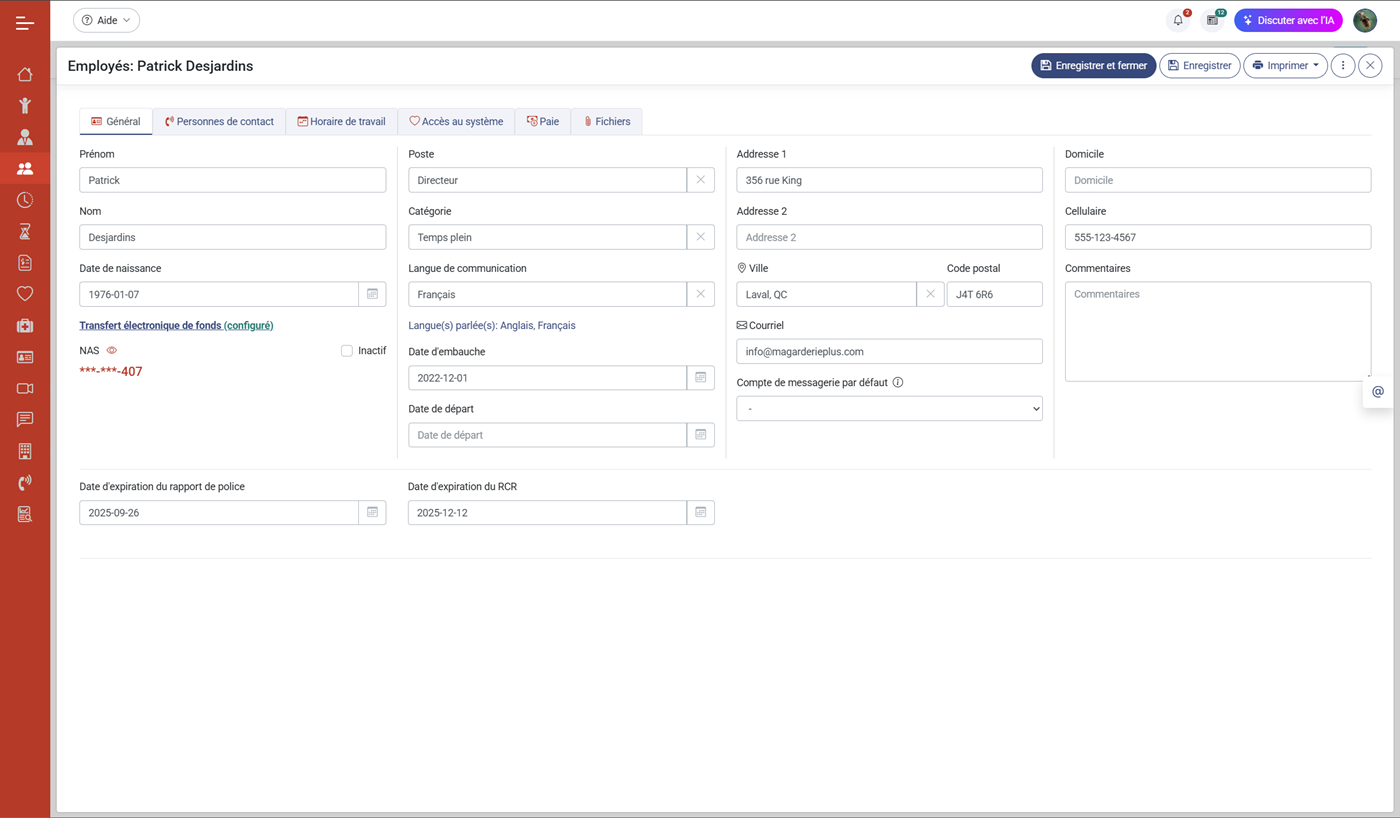Open date of birth calendar picker

point(372,294)
